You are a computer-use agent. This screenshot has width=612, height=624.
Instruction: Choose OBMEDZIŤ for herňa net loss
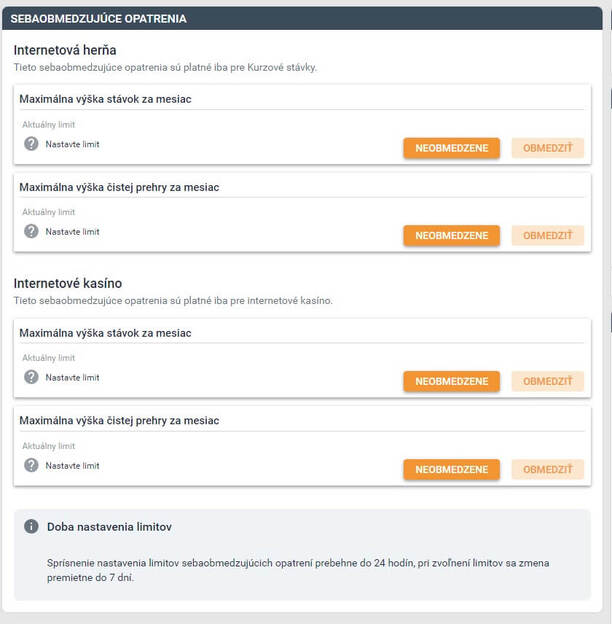548,236
